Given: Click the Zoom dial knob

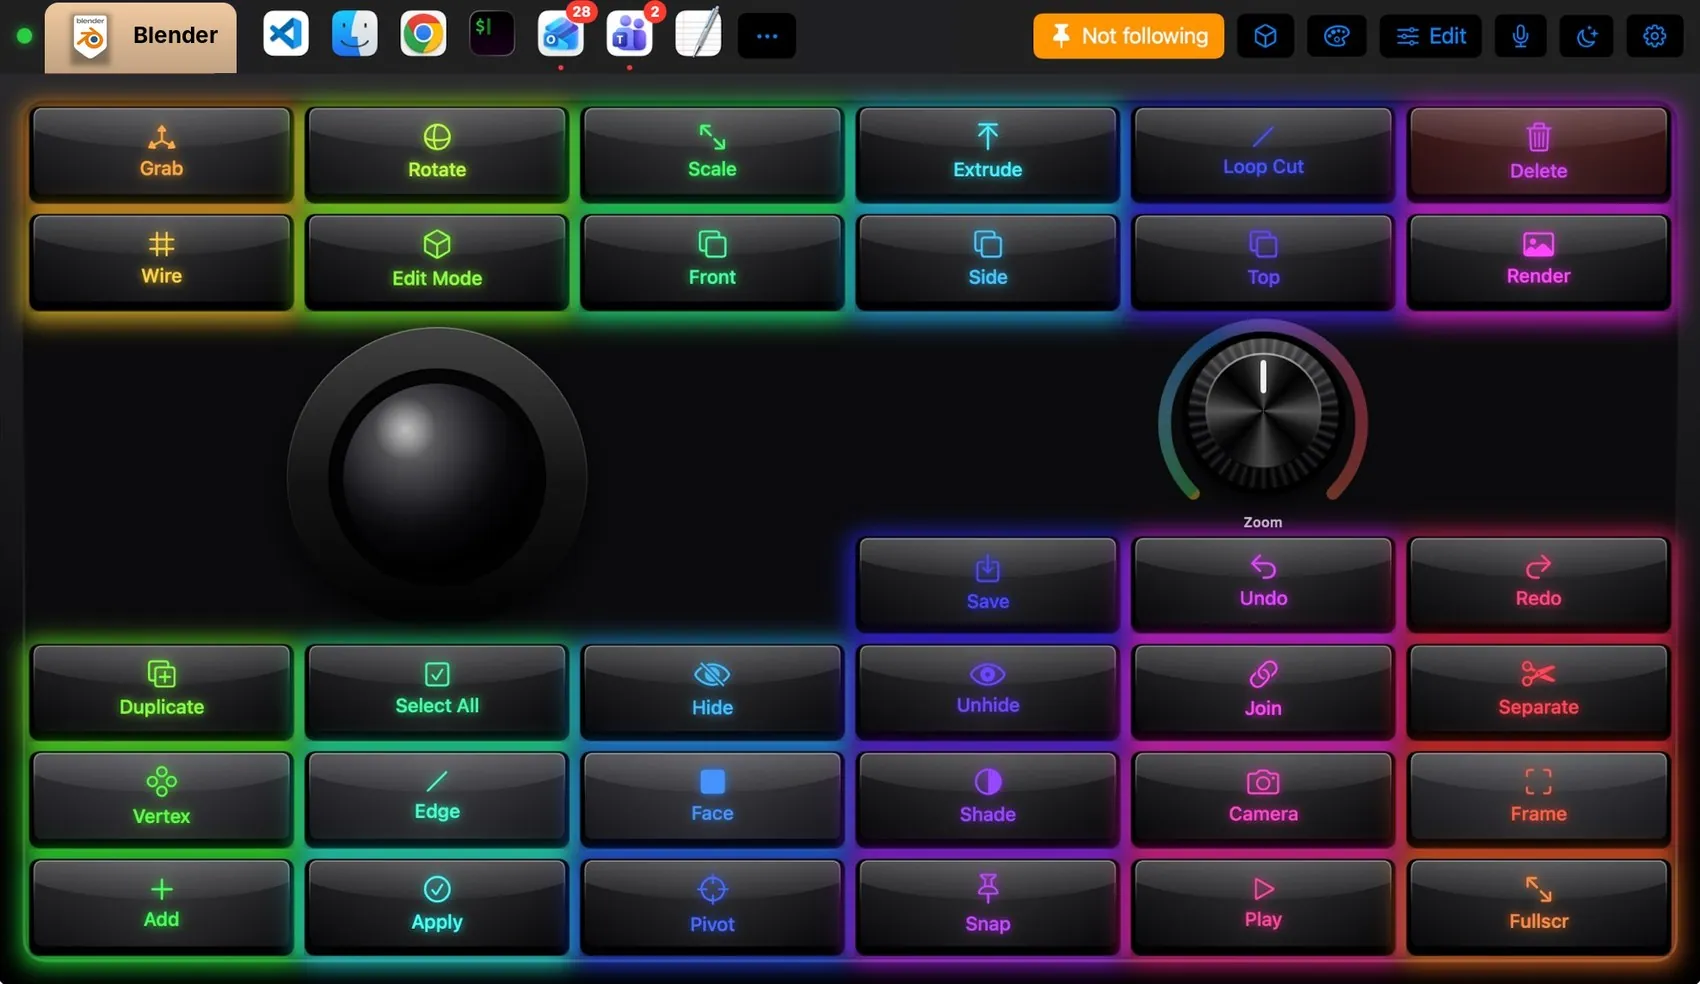Looking at the screenshot, I should (1263, 411).
